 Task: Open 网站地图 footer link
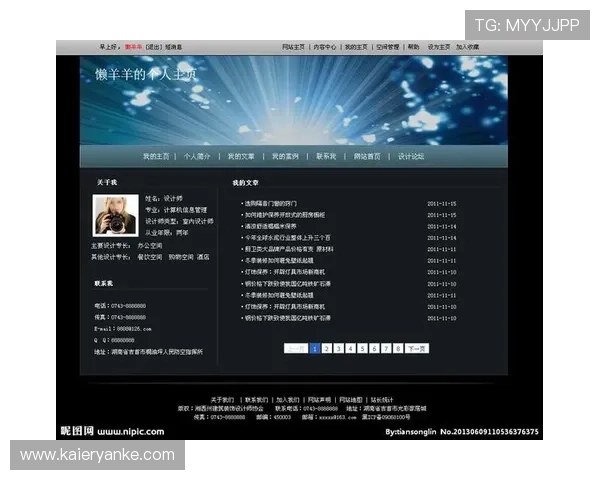point(350,399)
